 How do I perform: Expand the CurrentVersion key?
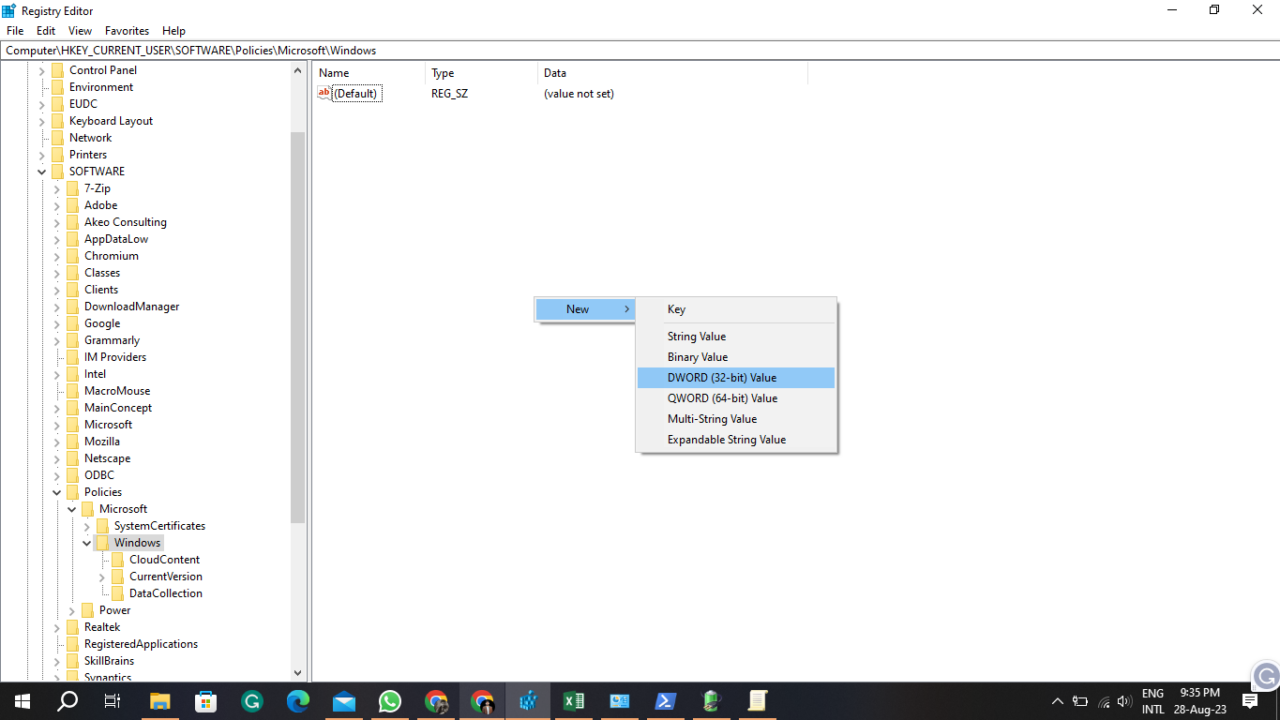[101, 576]
